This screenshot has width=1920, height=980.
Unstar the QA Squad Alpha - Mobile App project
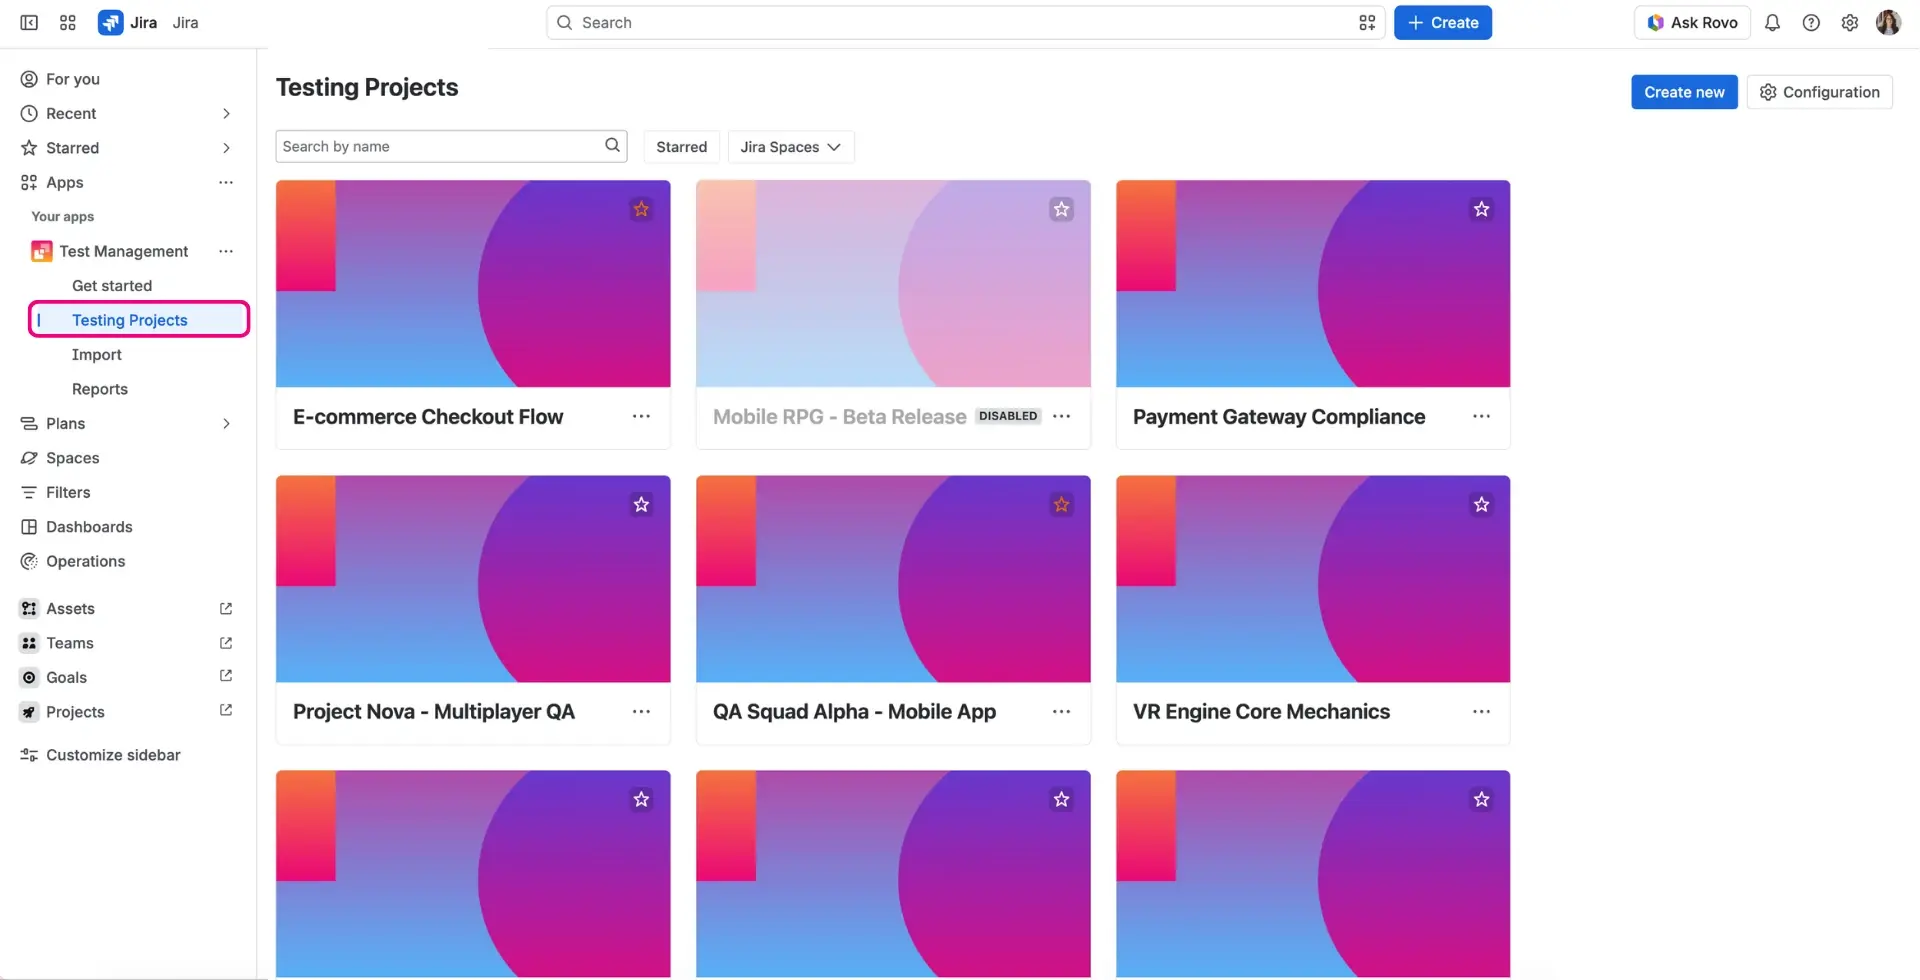(1061, 504)
